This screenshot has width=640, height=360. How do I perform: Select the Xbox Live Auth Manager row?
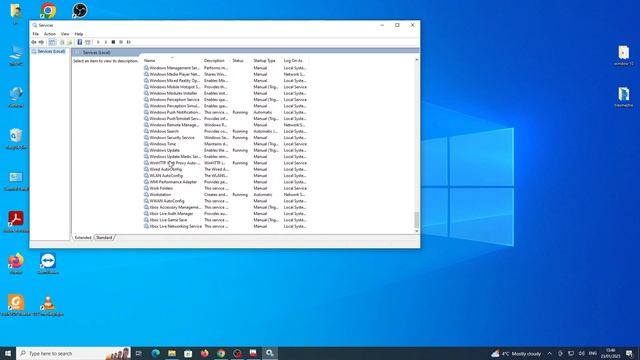click(225, 213)
